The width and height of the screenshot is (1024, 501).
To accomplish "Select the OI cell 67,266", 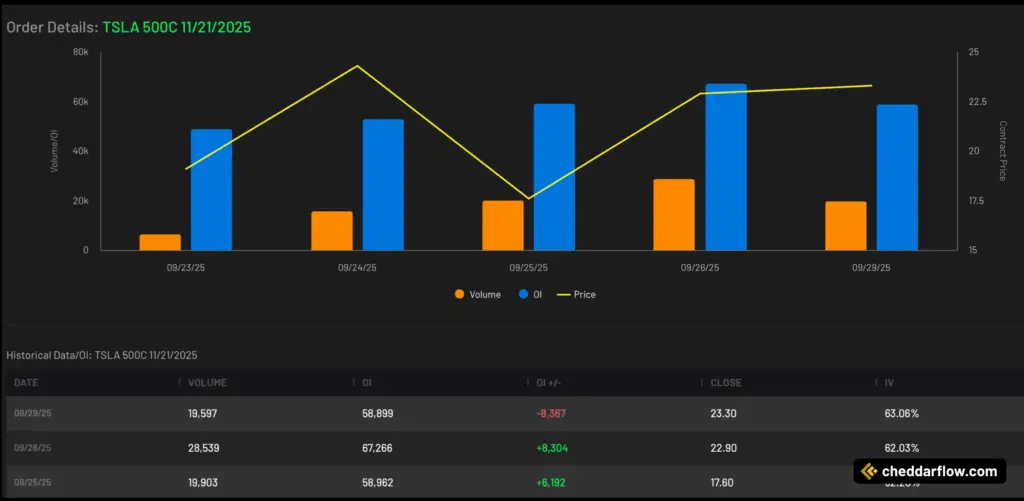I will pyautogui.click(x=377, y=448).
